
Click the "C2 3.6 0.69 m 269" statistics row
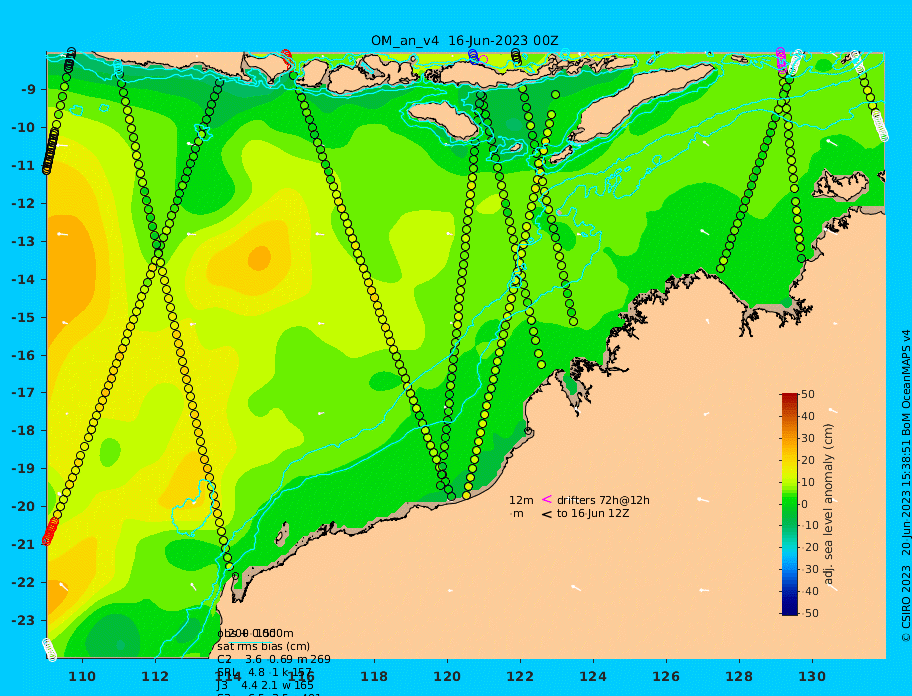click(274, 659)
